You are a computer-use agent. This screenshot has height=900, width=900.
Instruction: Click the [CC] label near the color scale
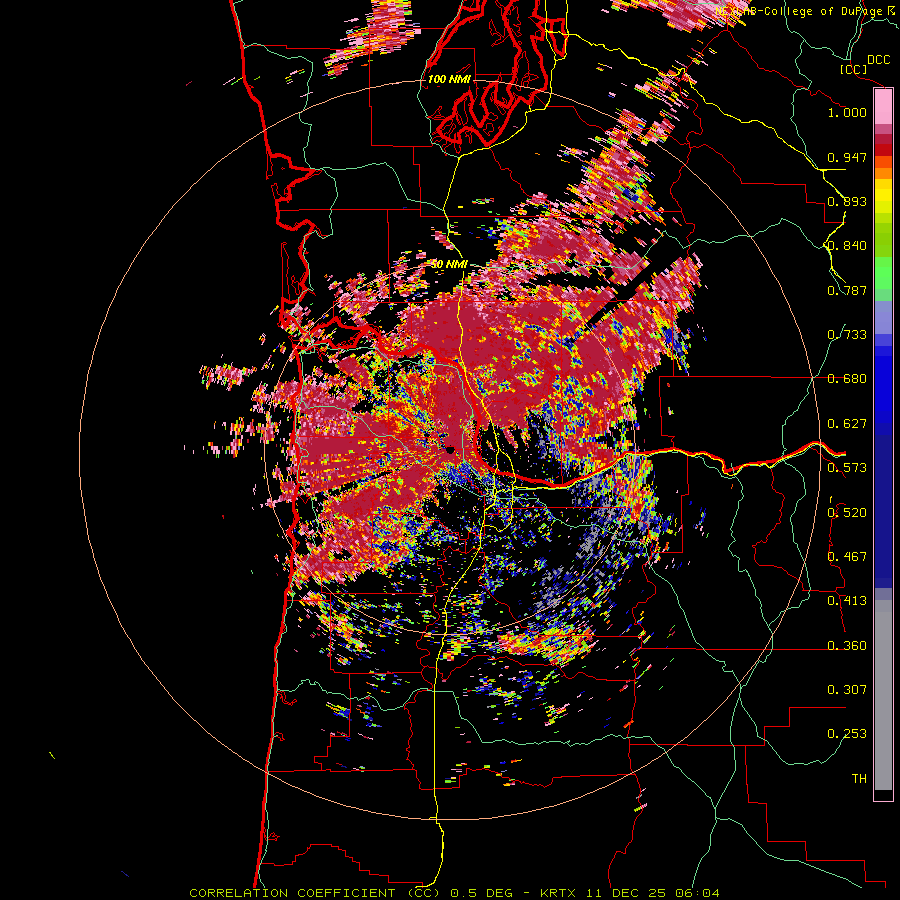point(854,69)
